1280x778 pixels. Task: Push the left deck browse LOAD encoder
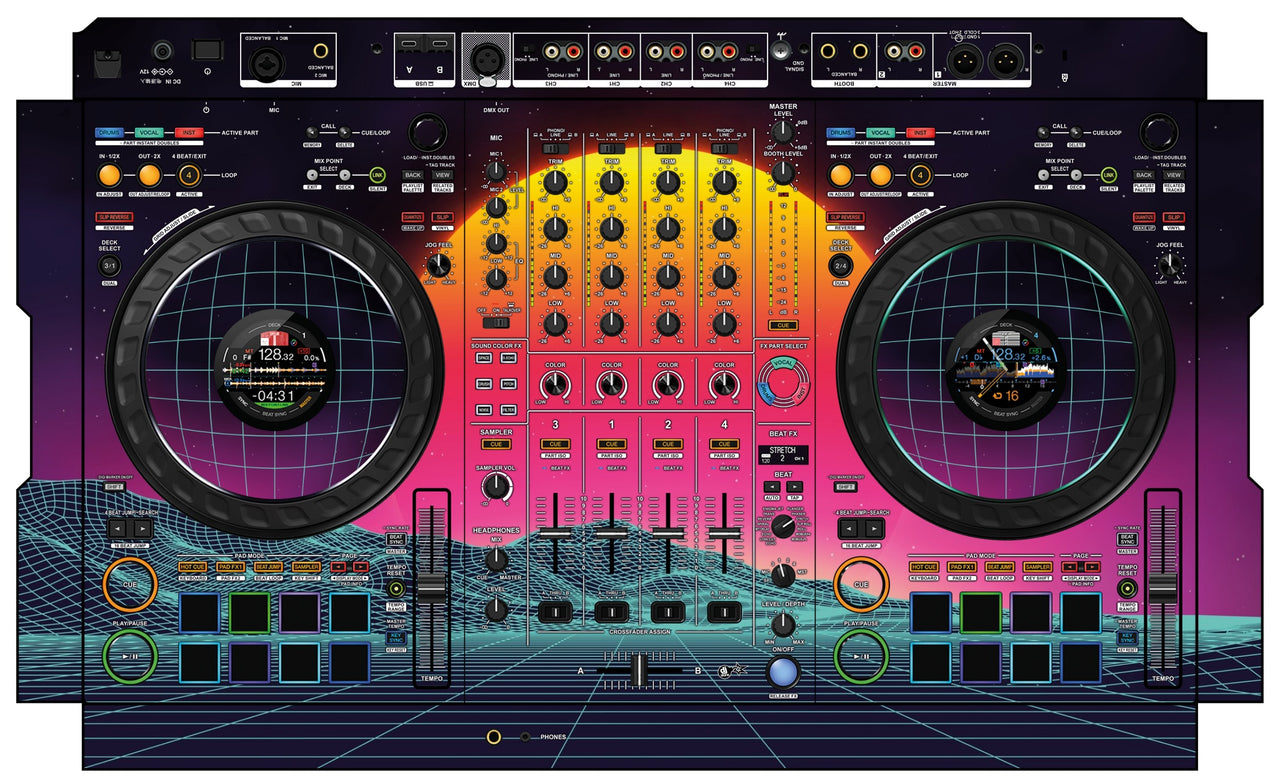426,133
